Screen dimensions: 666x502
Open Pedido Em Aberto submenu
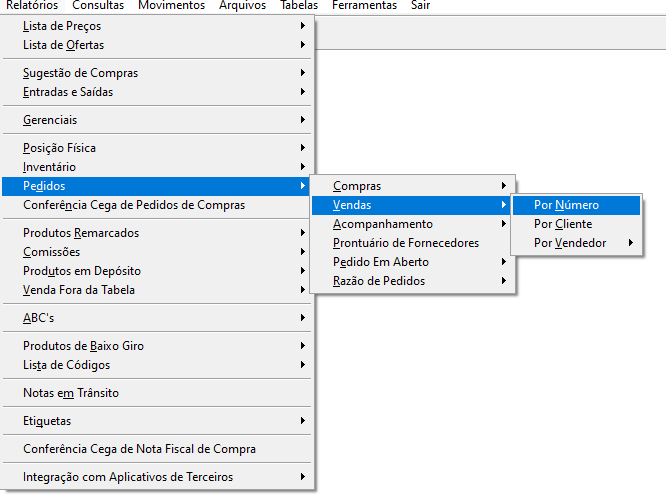point(413,262)
